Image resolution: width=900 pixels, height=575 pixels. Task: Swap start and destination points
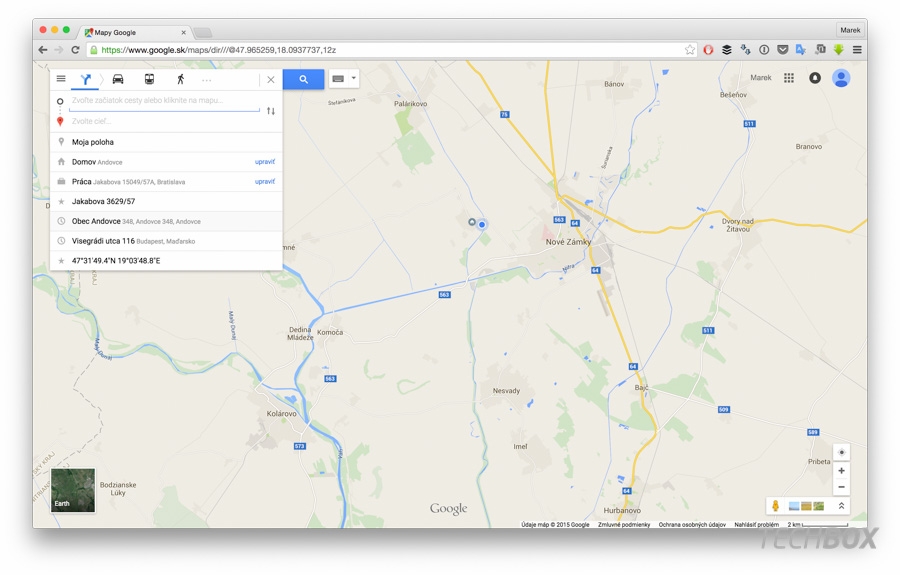click(271, 111)
